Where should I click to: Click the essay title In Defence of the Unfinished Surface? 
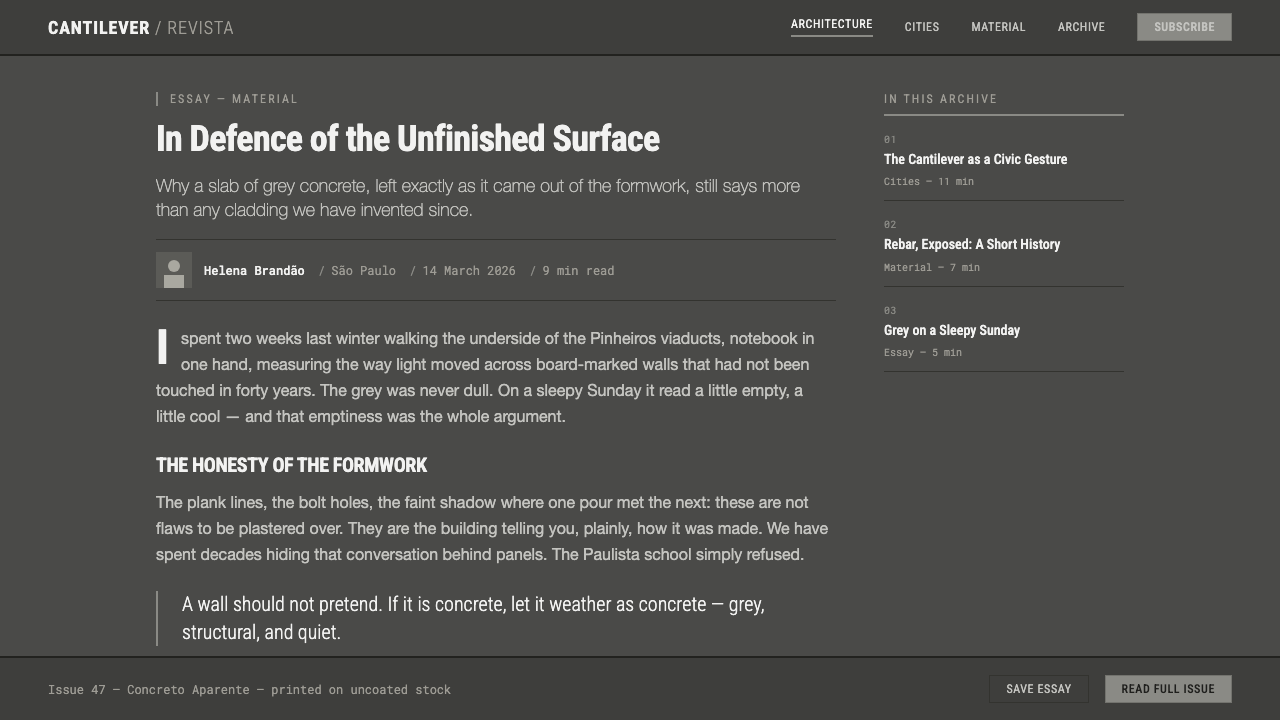[408, 138]
